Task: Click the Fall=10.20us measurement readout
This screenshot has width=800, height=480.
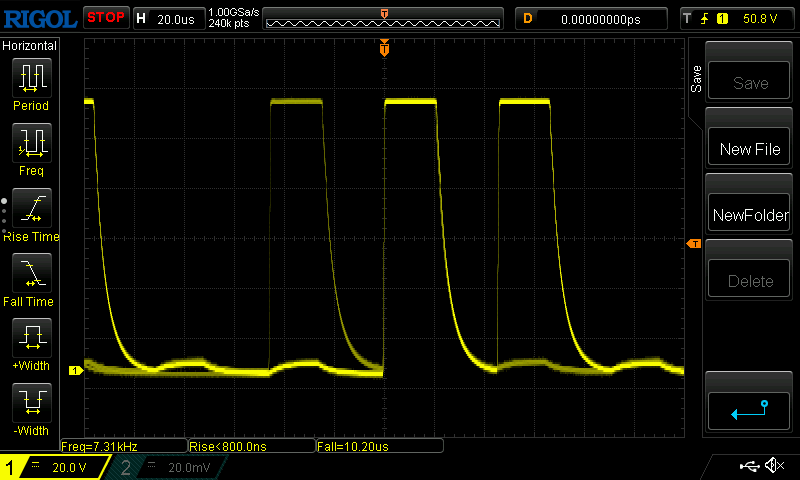Action: [x=377, y=446]
